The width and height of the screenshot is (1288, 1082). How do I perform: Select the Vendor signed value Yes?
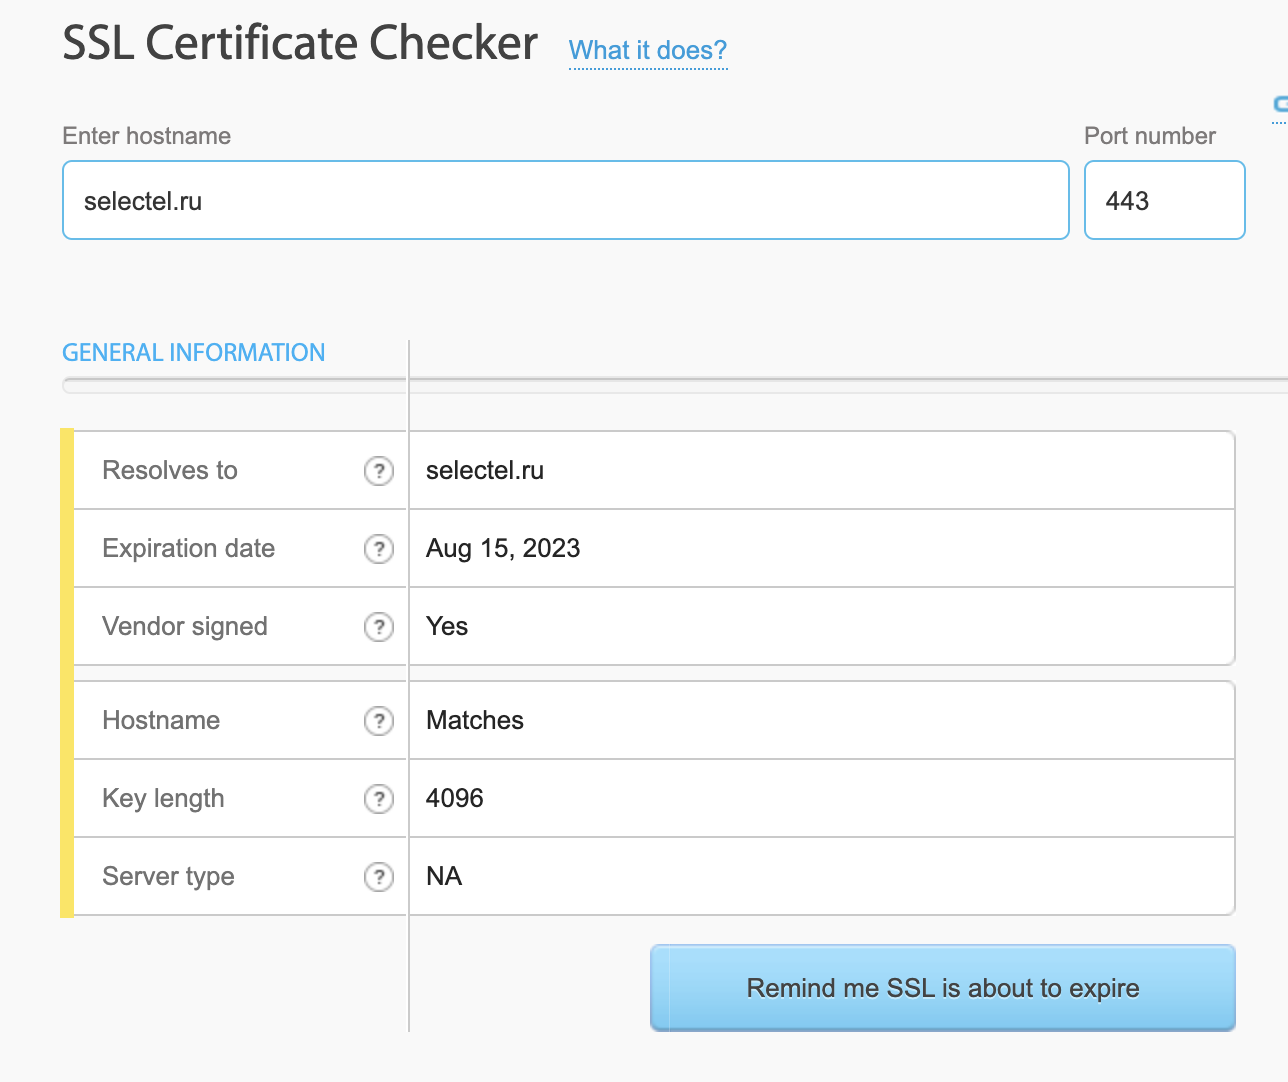pyautogui.click(x=447, y=627)
